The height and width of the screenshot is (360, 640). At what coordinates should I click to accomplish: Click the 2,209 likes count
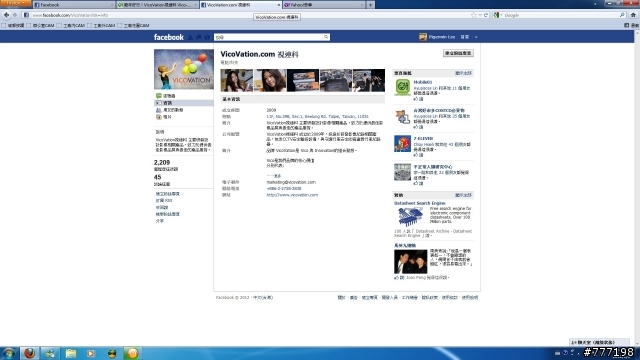coord(162,162)
